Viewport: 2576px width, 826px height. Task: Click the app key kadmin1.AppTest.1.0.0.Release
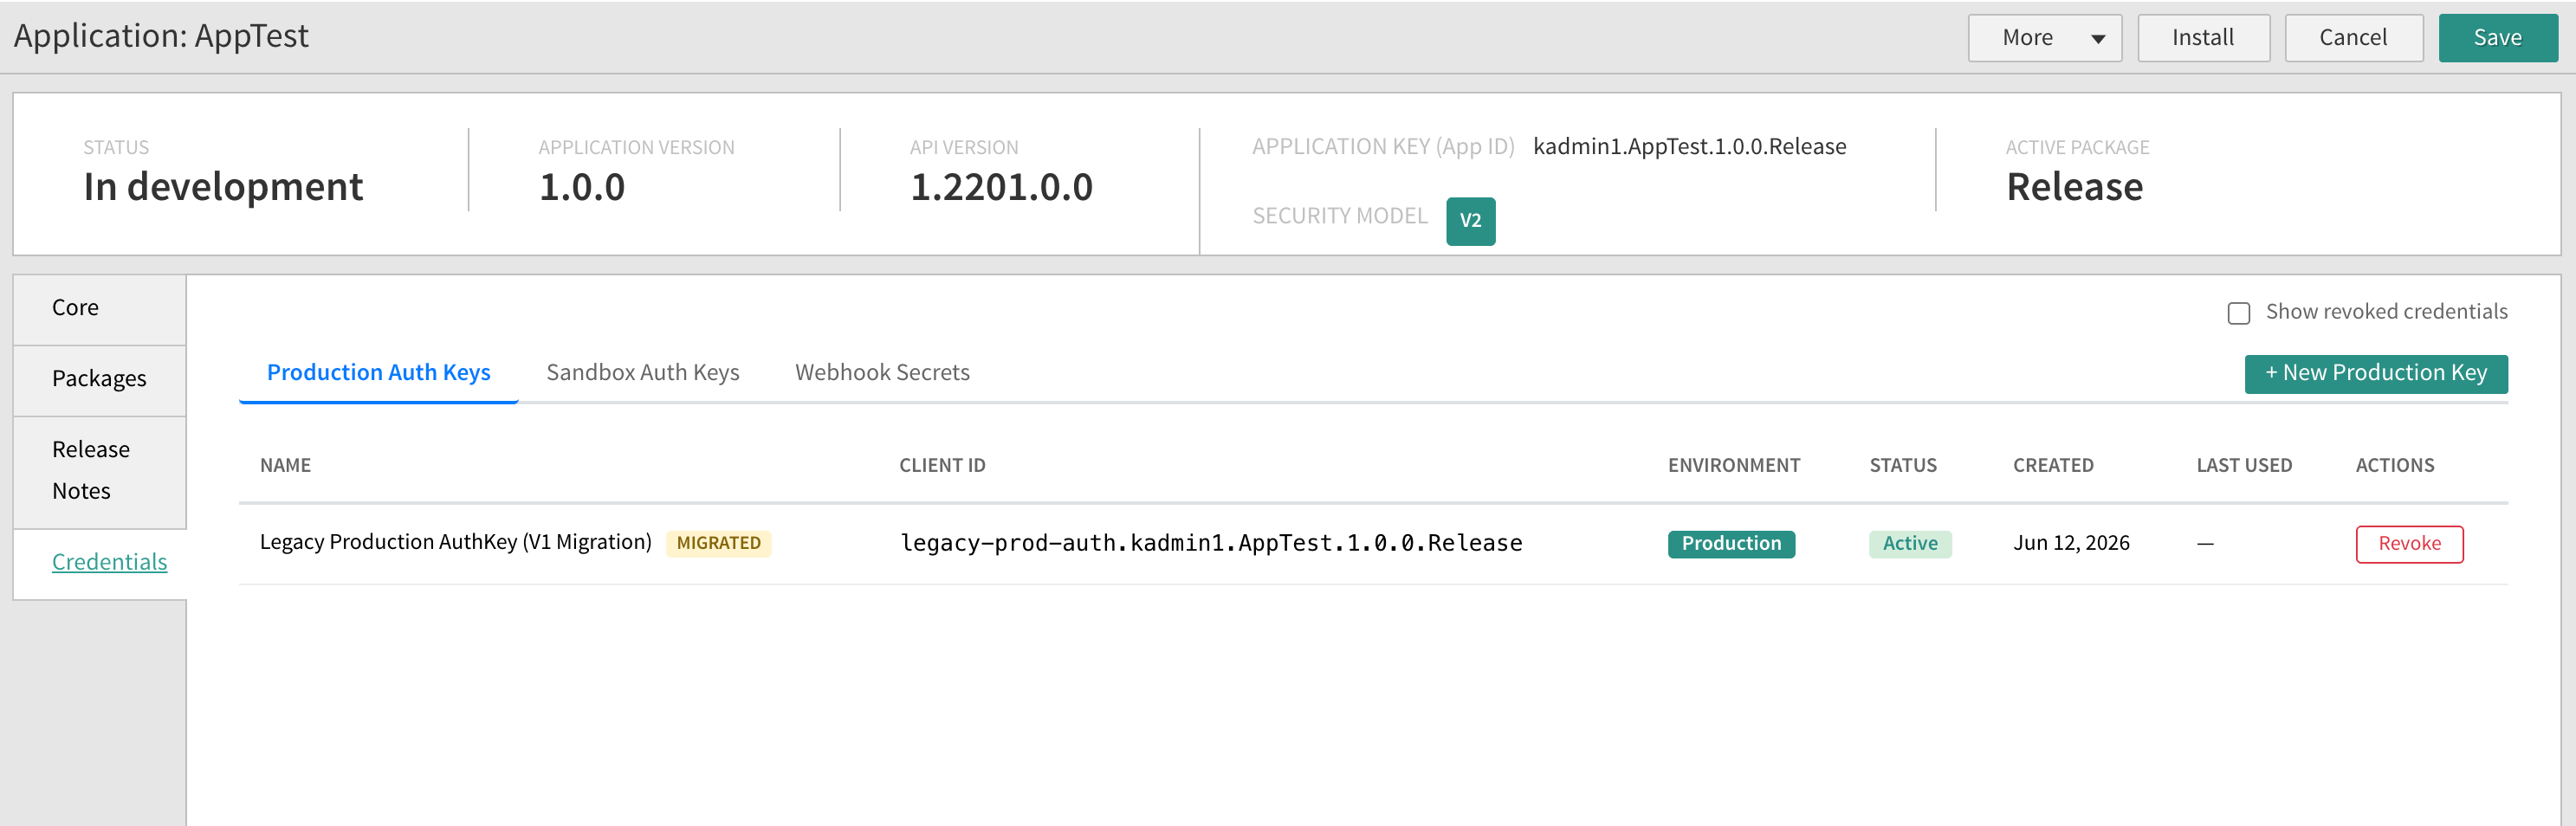1689,147
